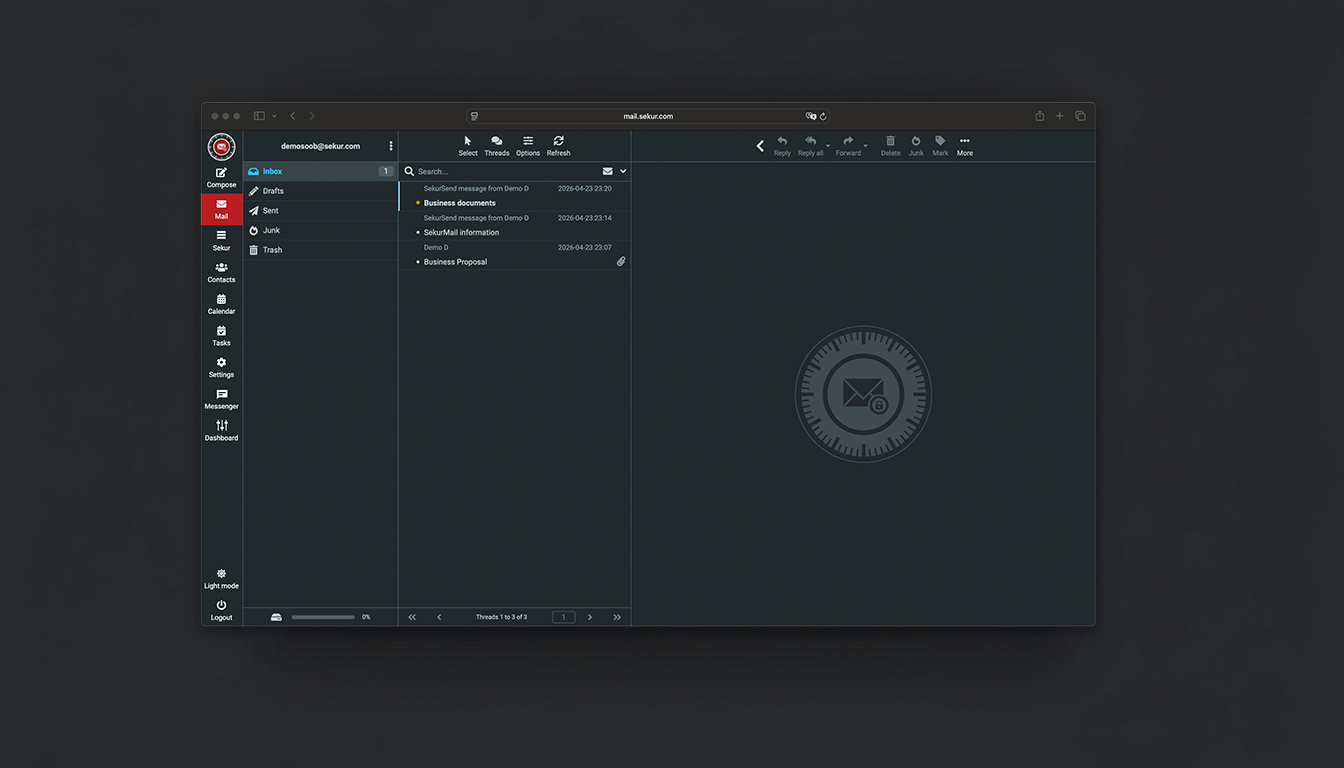
Task: Open the Business Proposal message
Action: 514,255
